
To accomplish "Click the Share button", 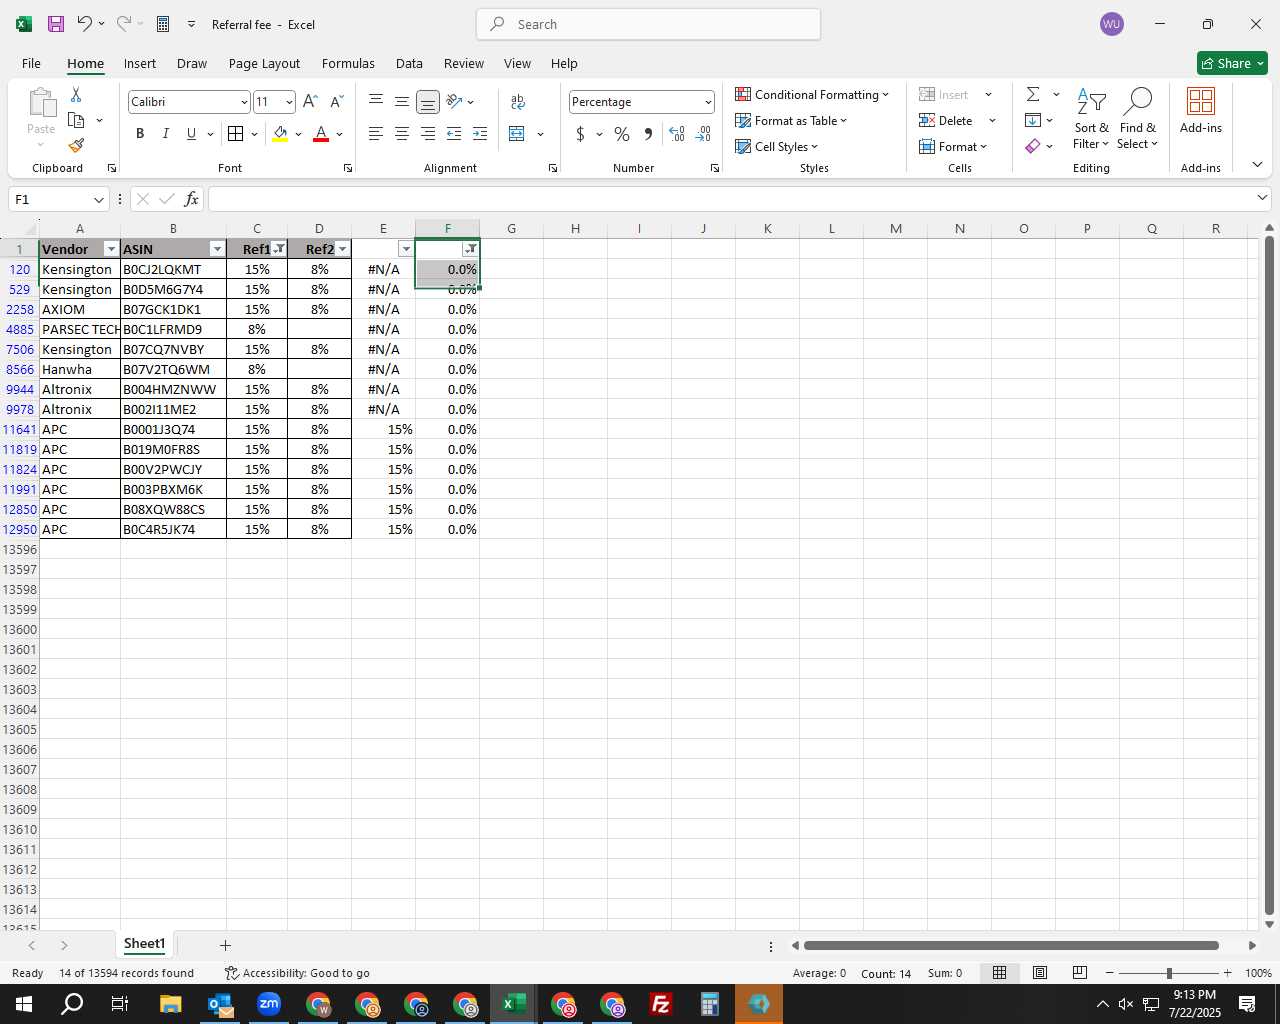I will click(1232, 63).
